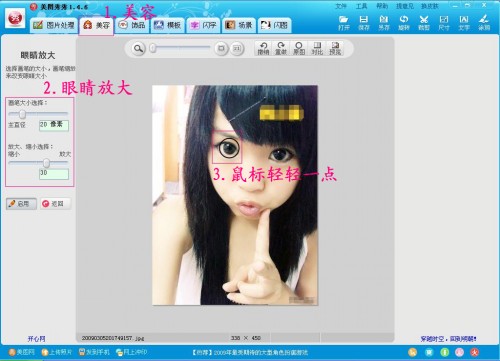Screen dimensions: 500x361
Task: Click the bottom-right promotional text link
Action: (x=448, y=339)
